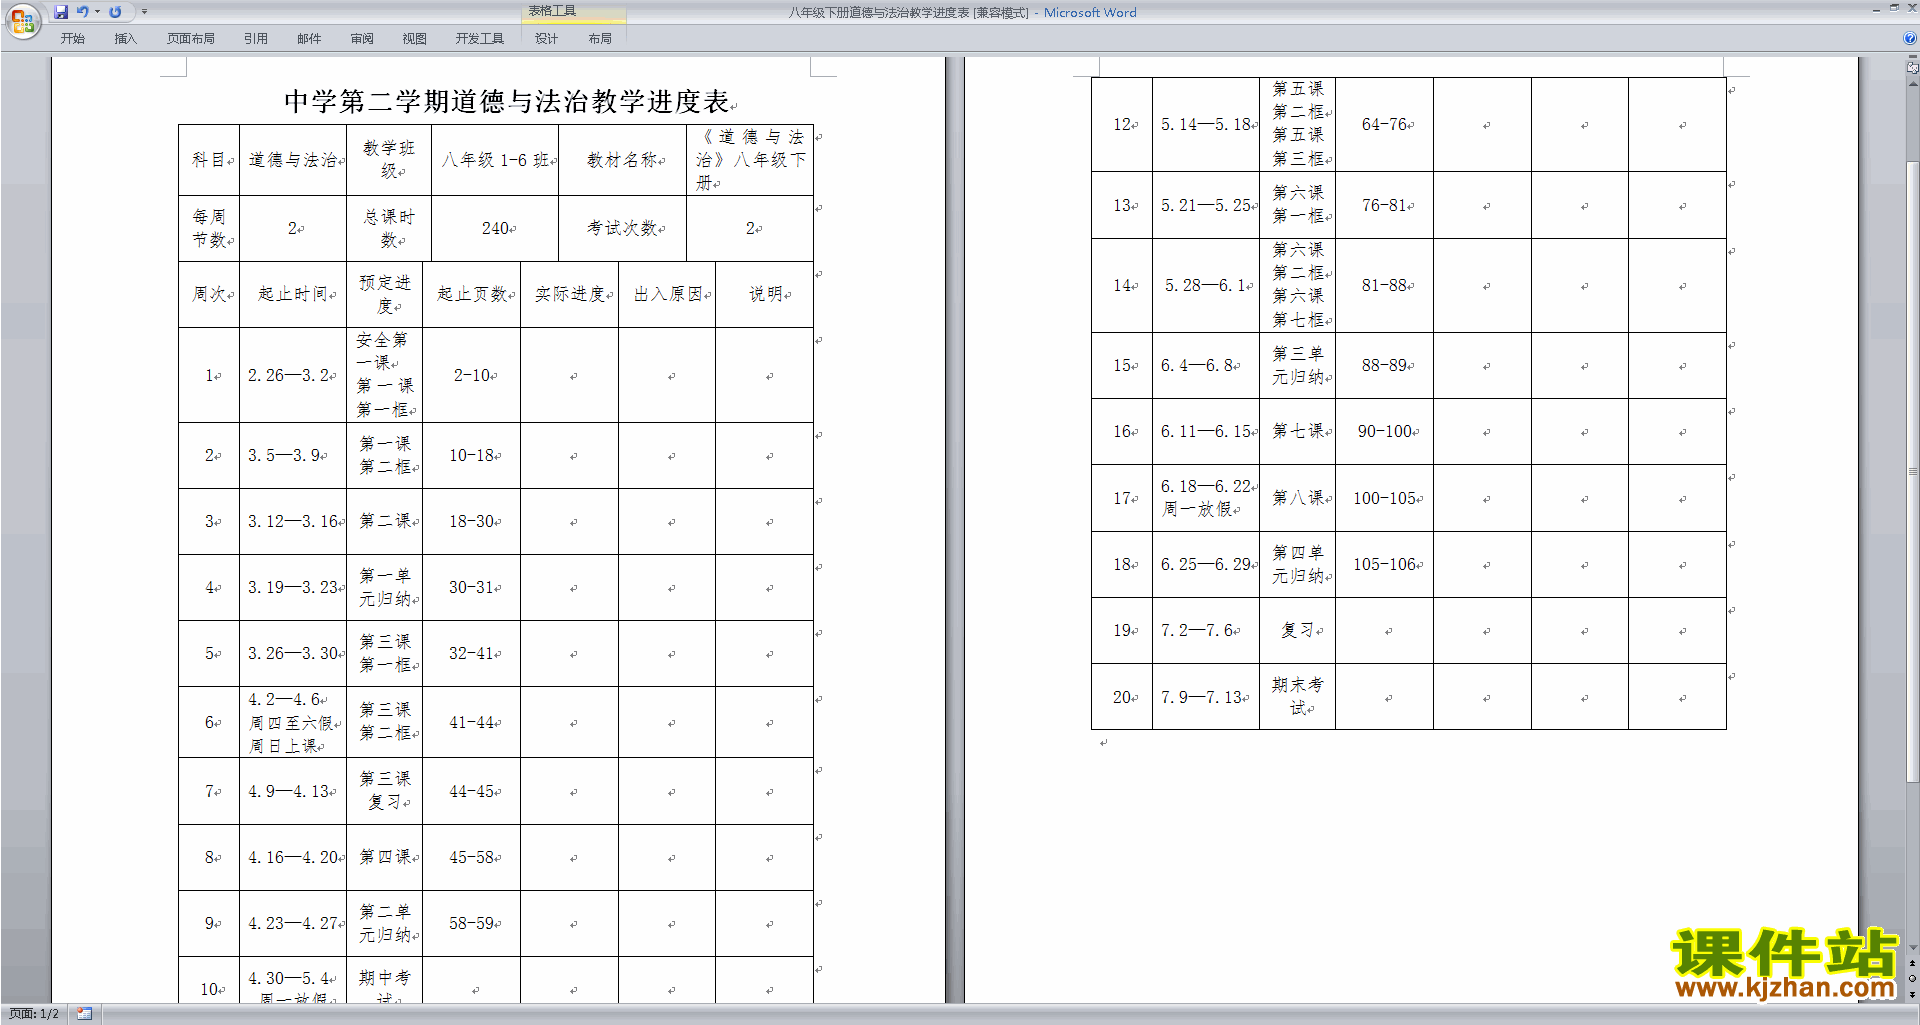
Task: Open Word Help question mark icon
Action: (1910, 38)
